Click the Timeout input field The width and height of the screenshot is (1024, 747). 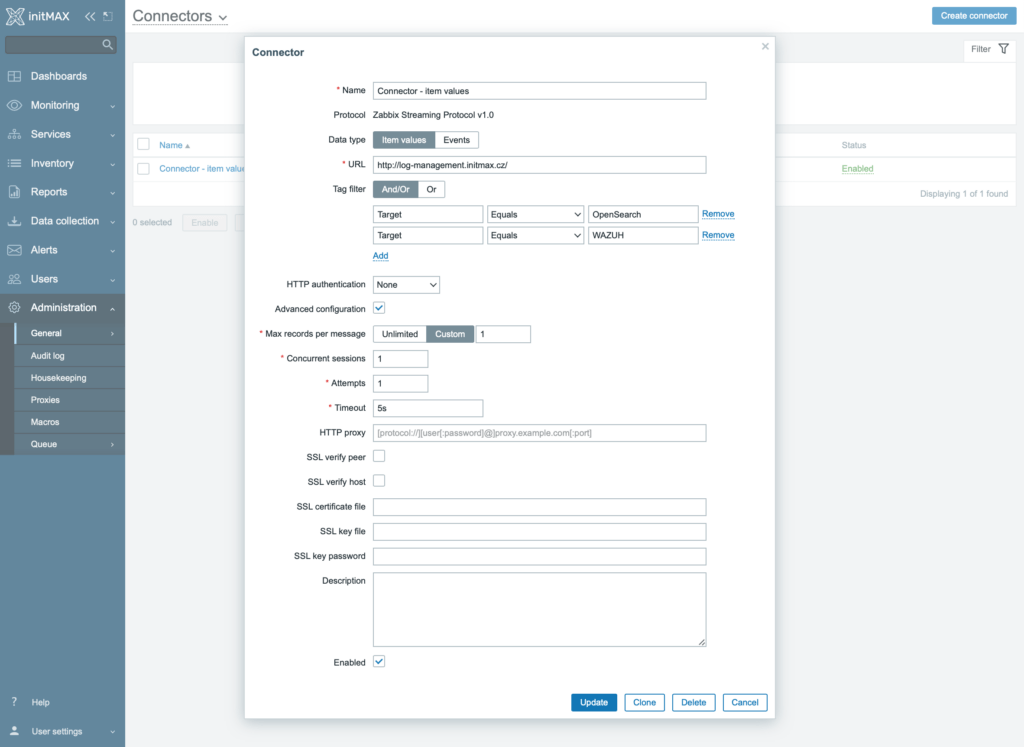[x=428, y=408]
